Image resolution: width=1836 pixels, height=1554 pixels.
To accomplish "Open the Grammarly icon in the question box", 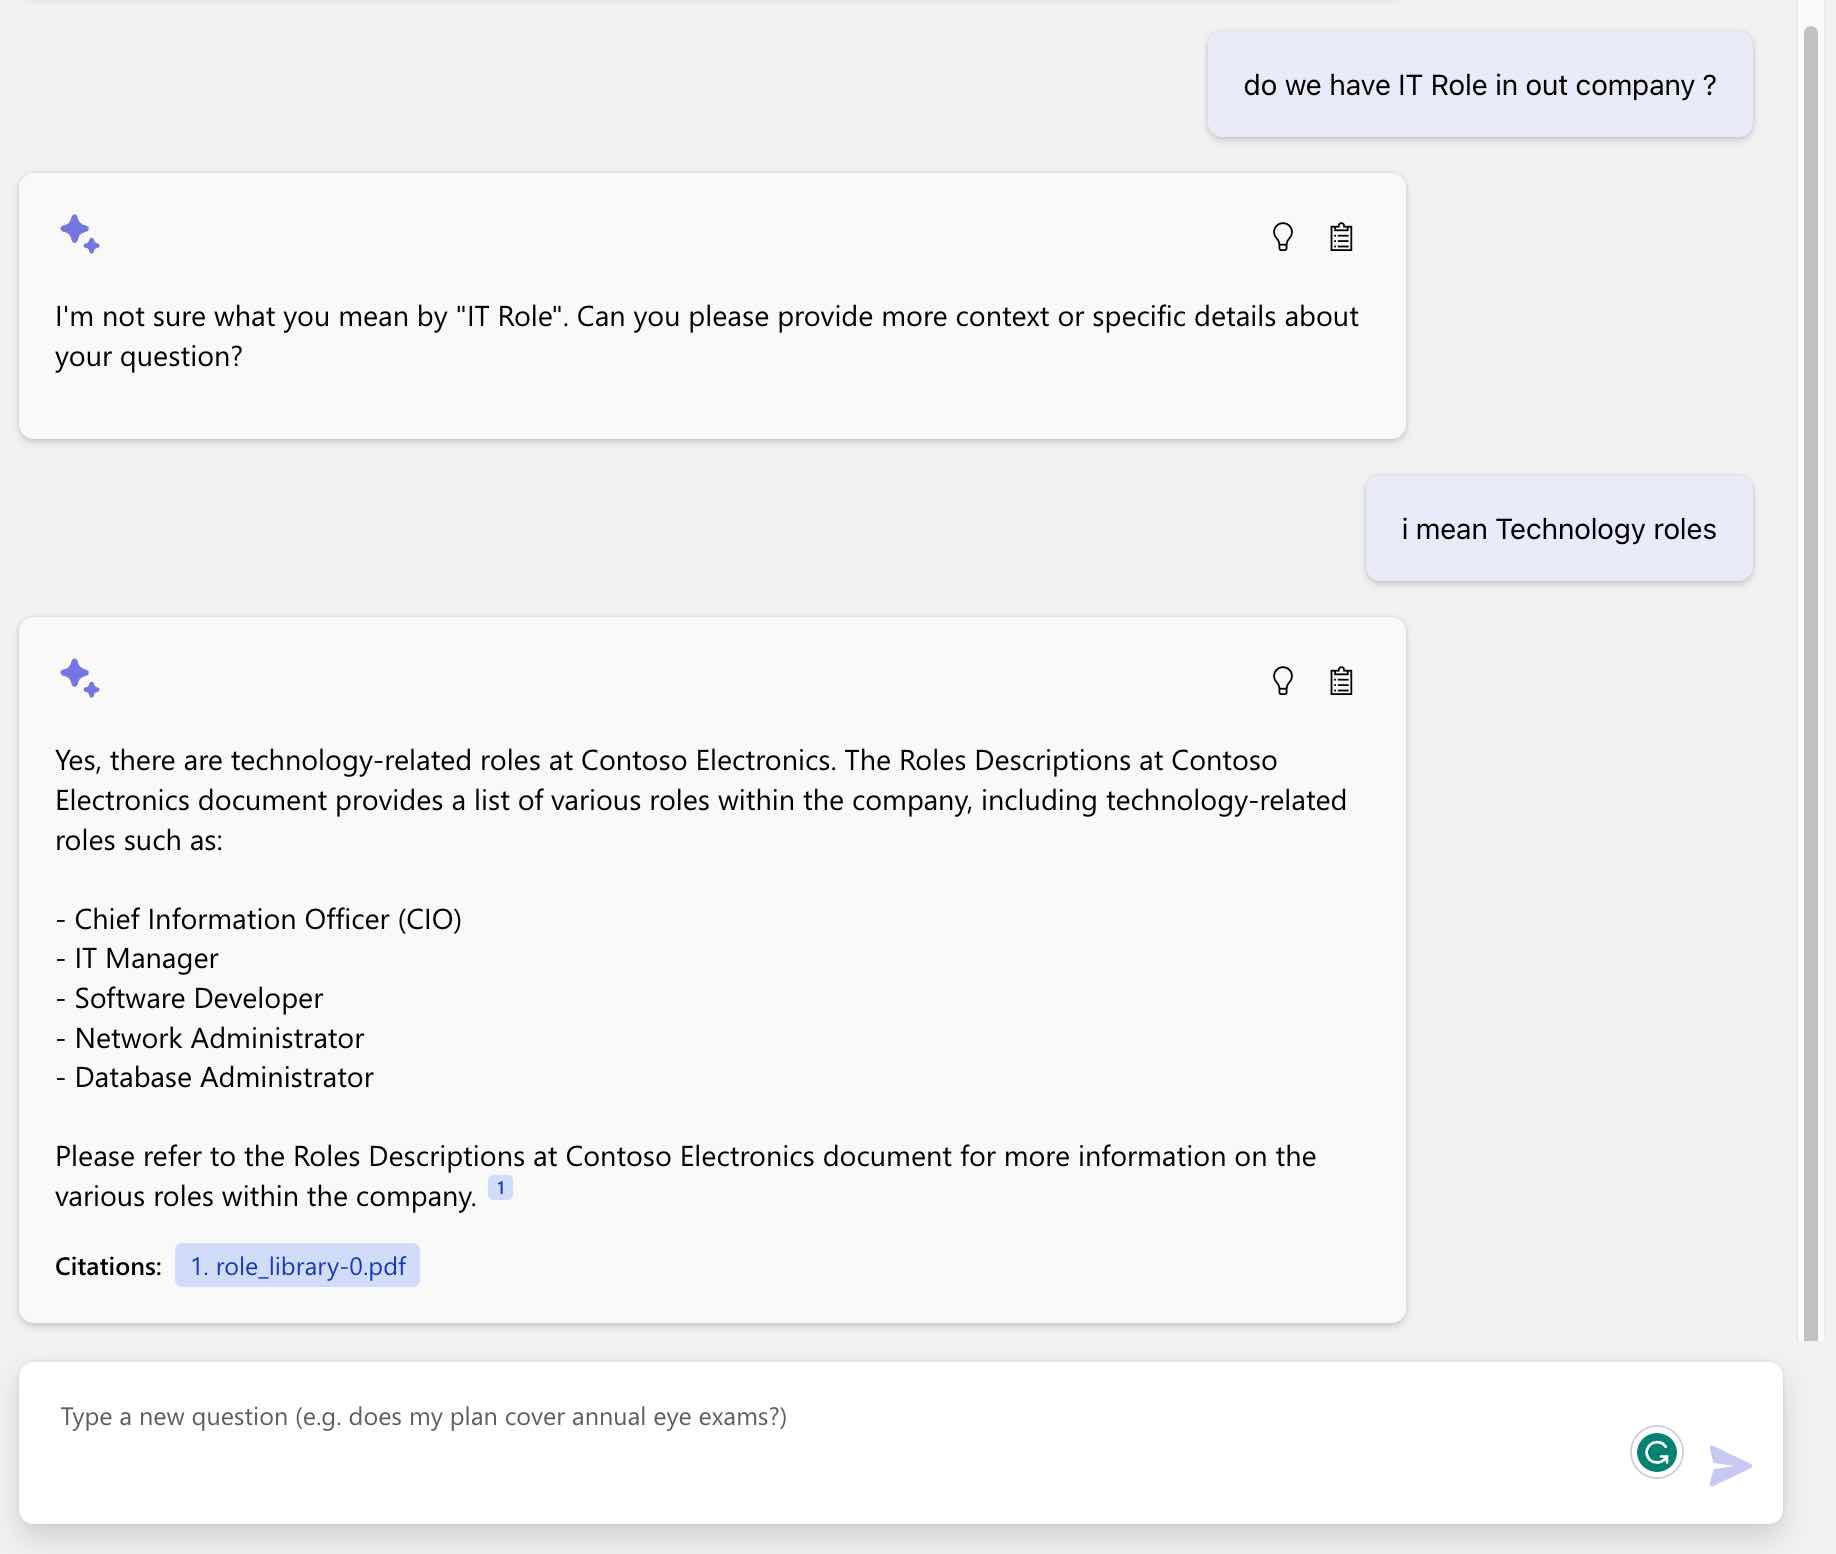I will click(1657, 1452).
